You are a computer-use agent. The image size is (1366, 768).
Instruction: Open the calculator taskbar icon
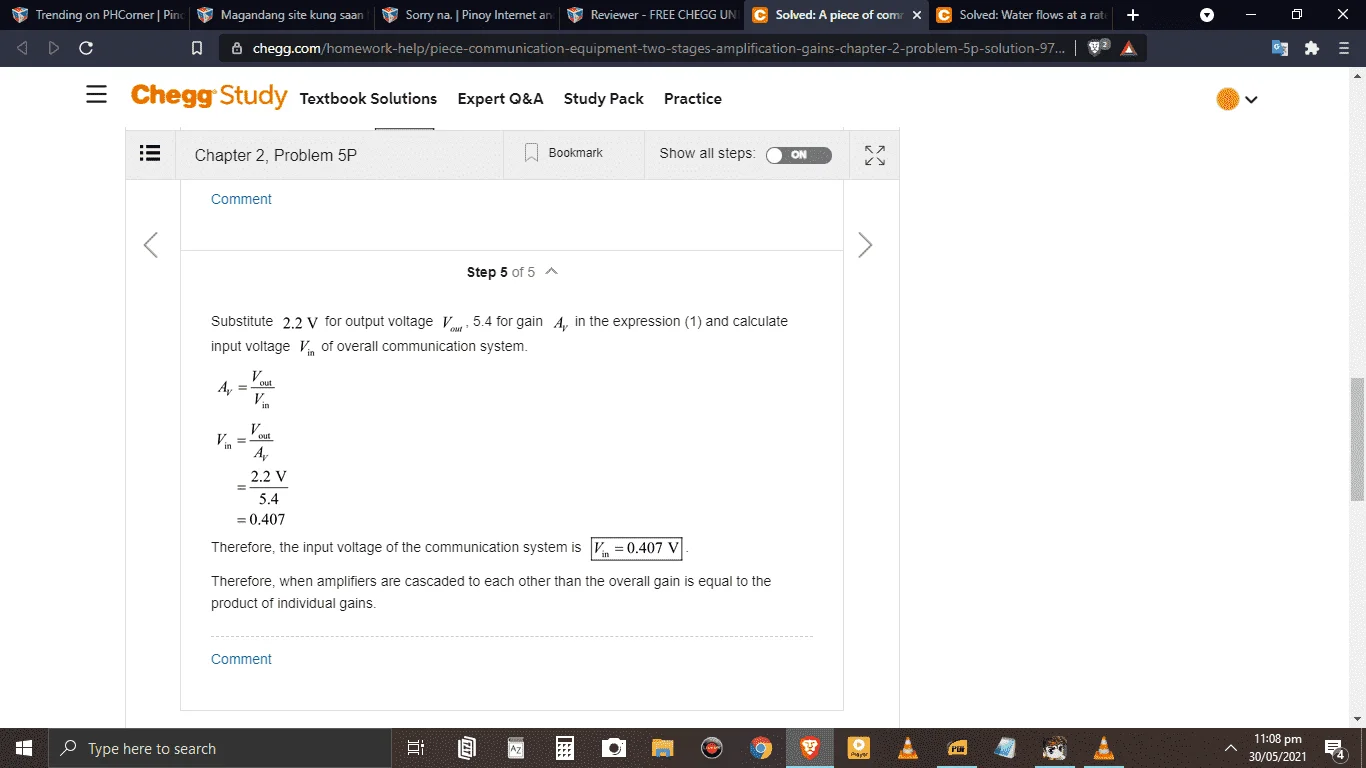point(565,748)
